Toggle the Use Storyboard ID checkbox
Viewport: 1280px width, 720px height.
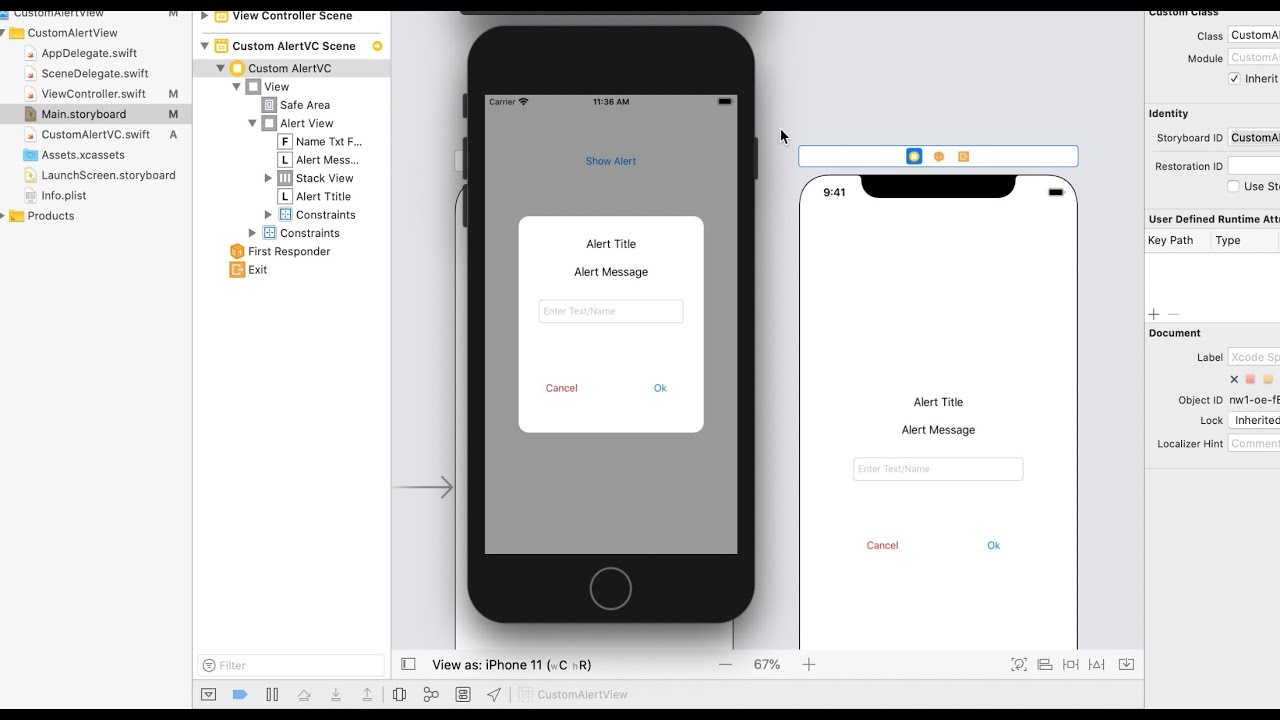click(1234, 186)
